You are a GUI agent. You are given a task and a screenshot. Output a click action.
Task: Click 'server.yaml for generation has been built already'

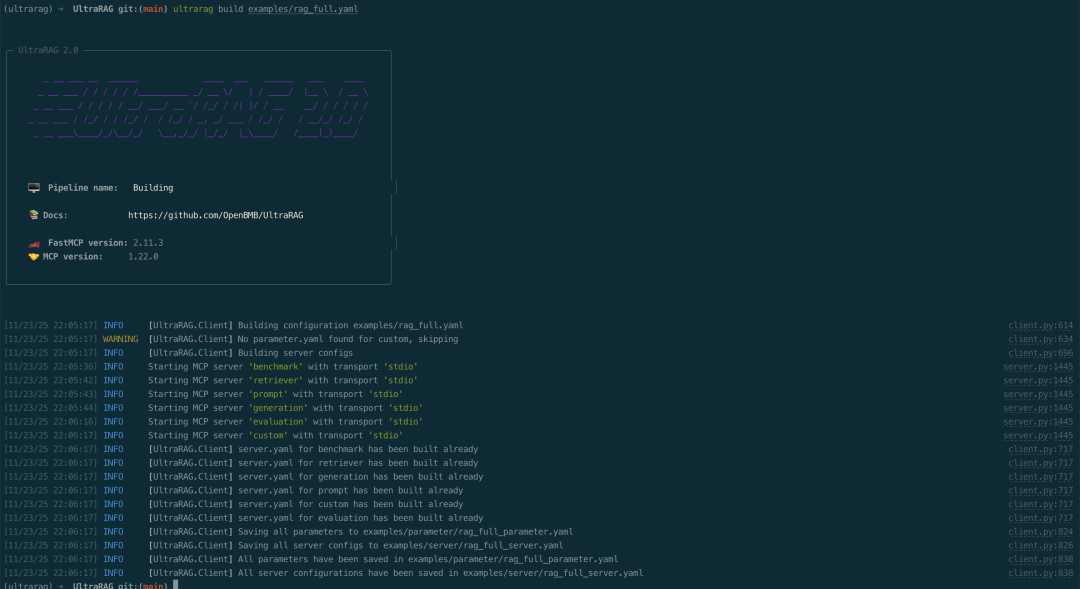click(x=360, y=477)
